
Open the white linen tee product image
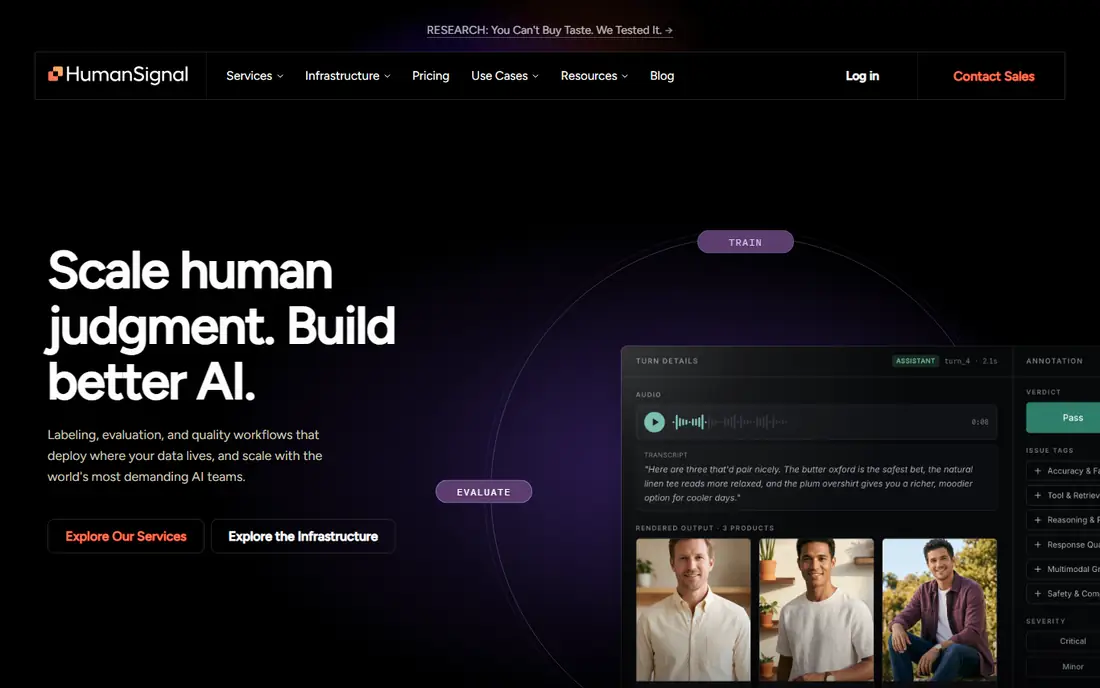pyautogui.click(x=817, y=609)
